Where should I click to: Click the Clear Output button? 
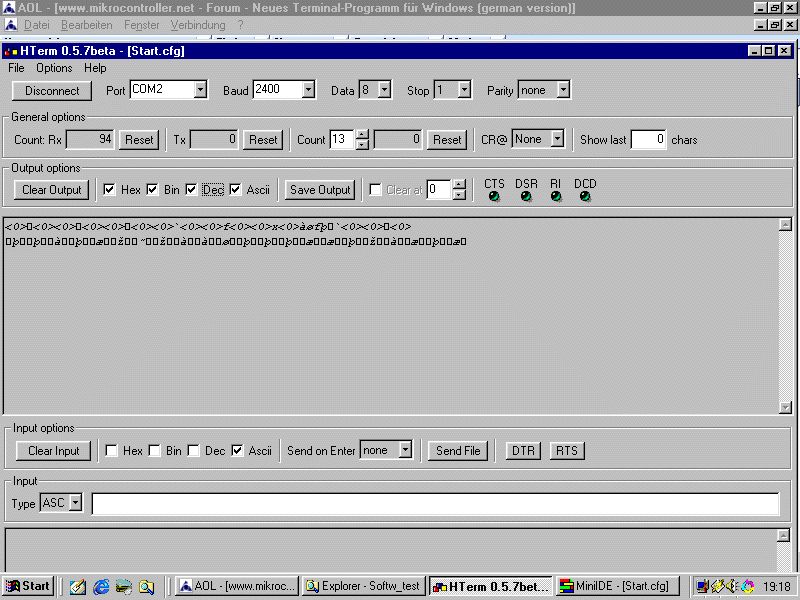52,190
